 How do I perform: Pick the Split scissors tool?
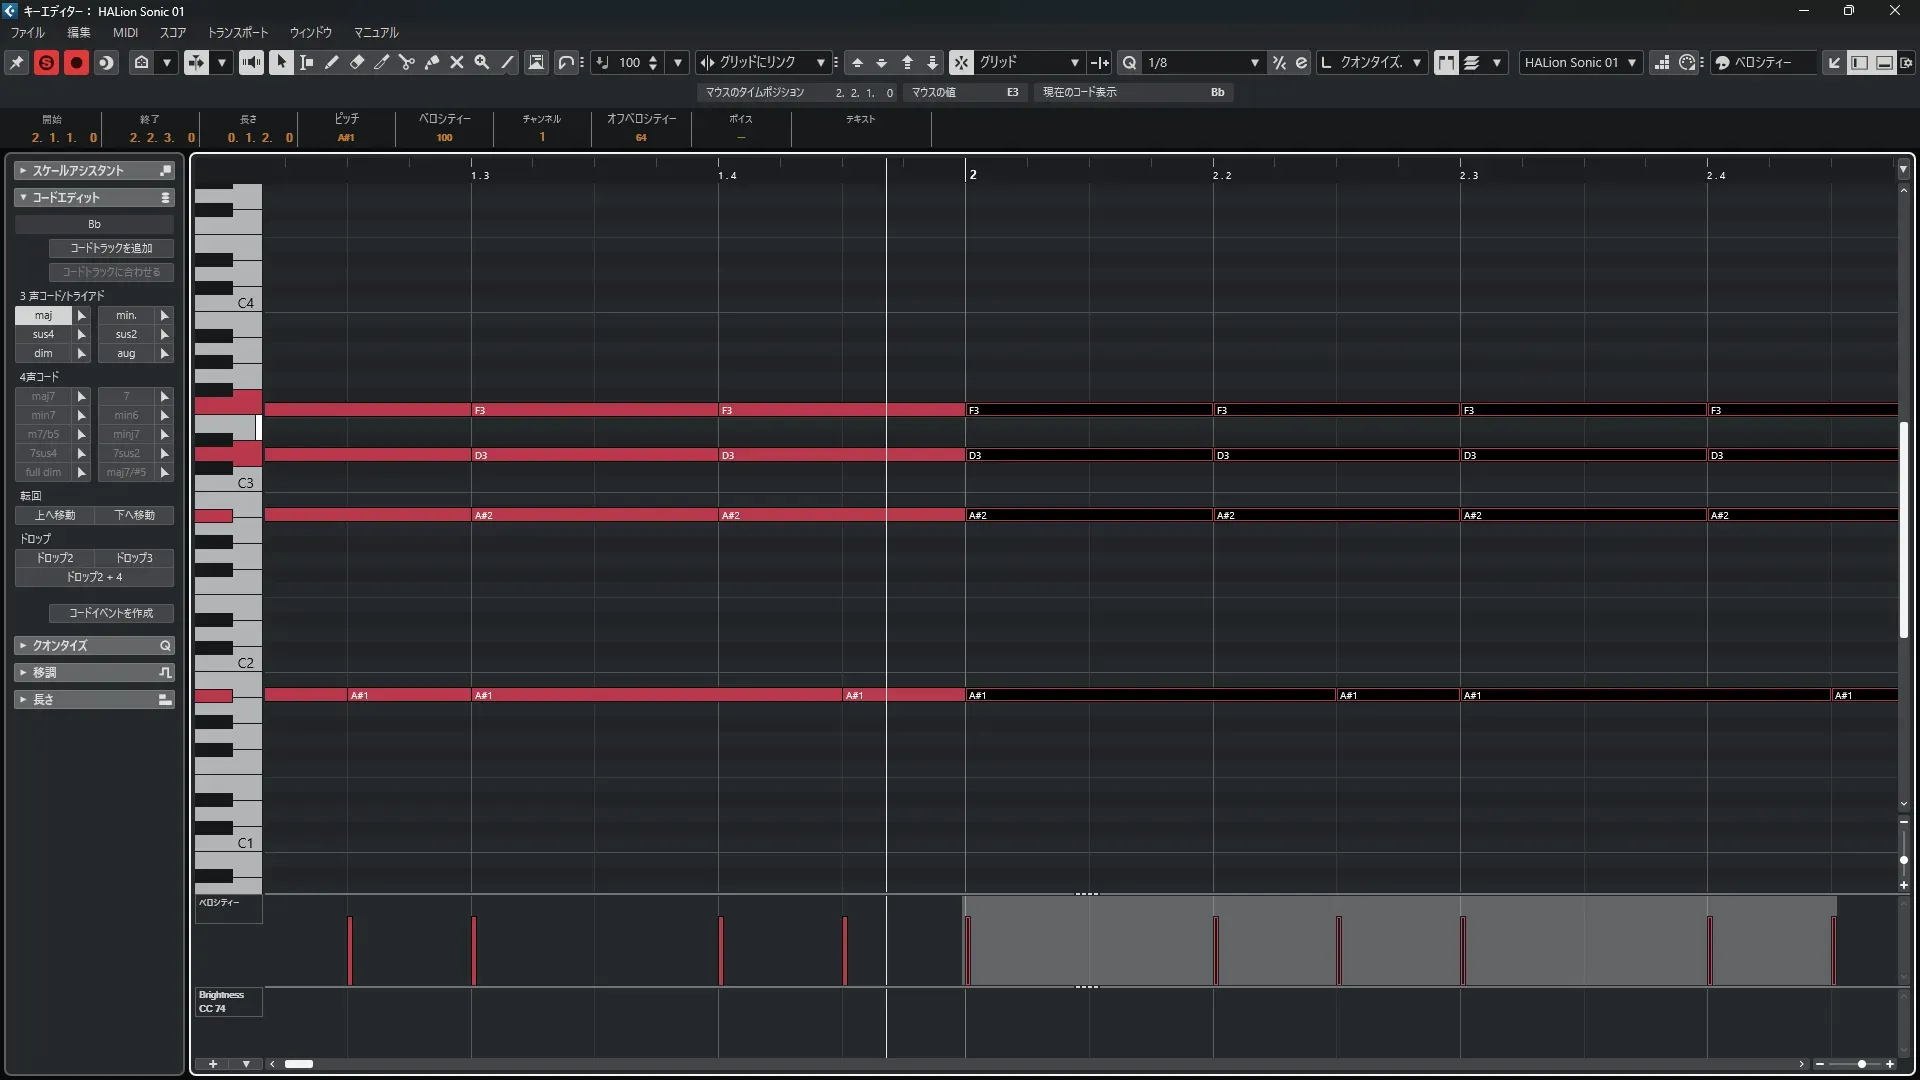[x=406, y=62]
